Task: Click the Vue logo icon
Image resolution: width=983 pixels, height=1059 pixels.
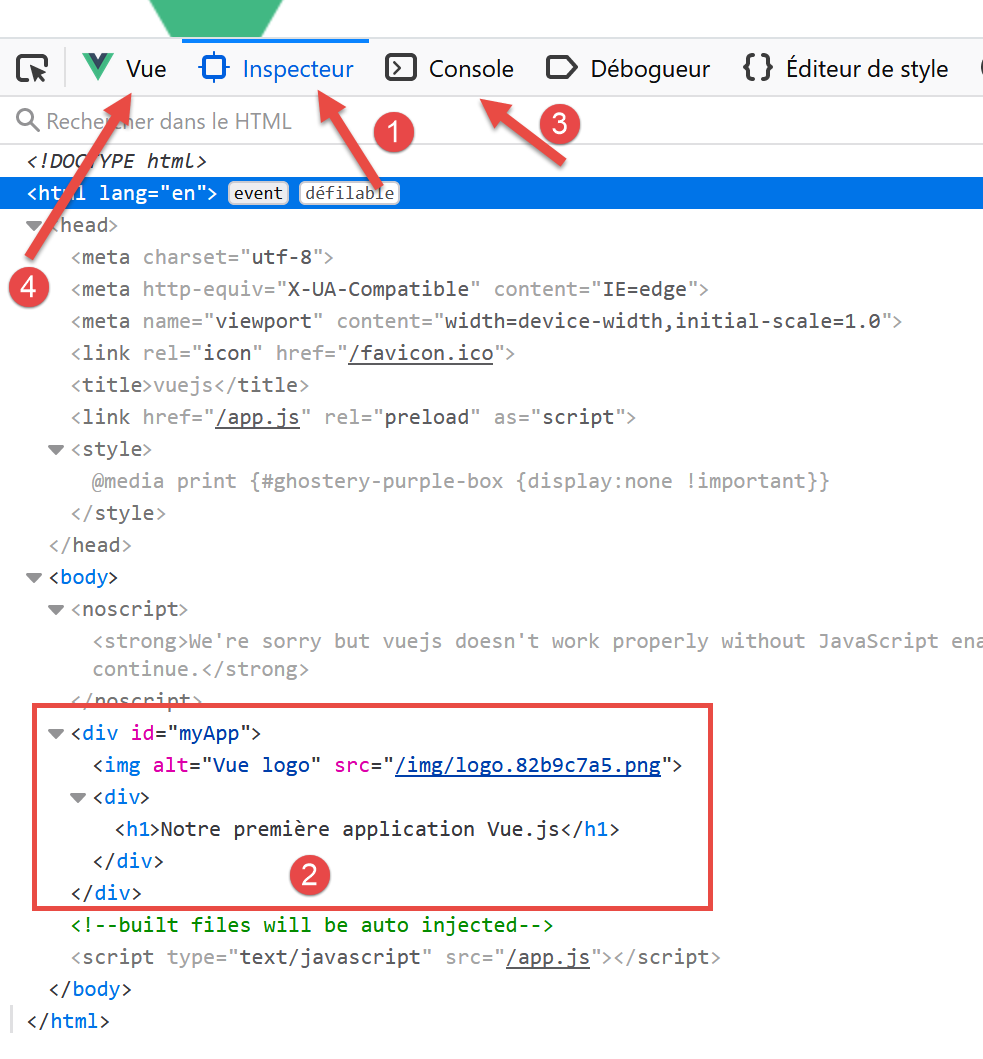Action: pos(98,68)
